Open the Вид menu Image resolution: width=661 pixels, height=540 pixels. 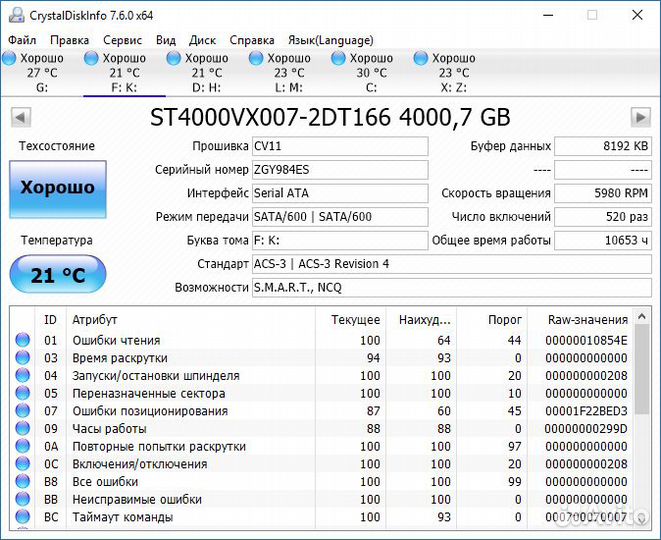166,40
